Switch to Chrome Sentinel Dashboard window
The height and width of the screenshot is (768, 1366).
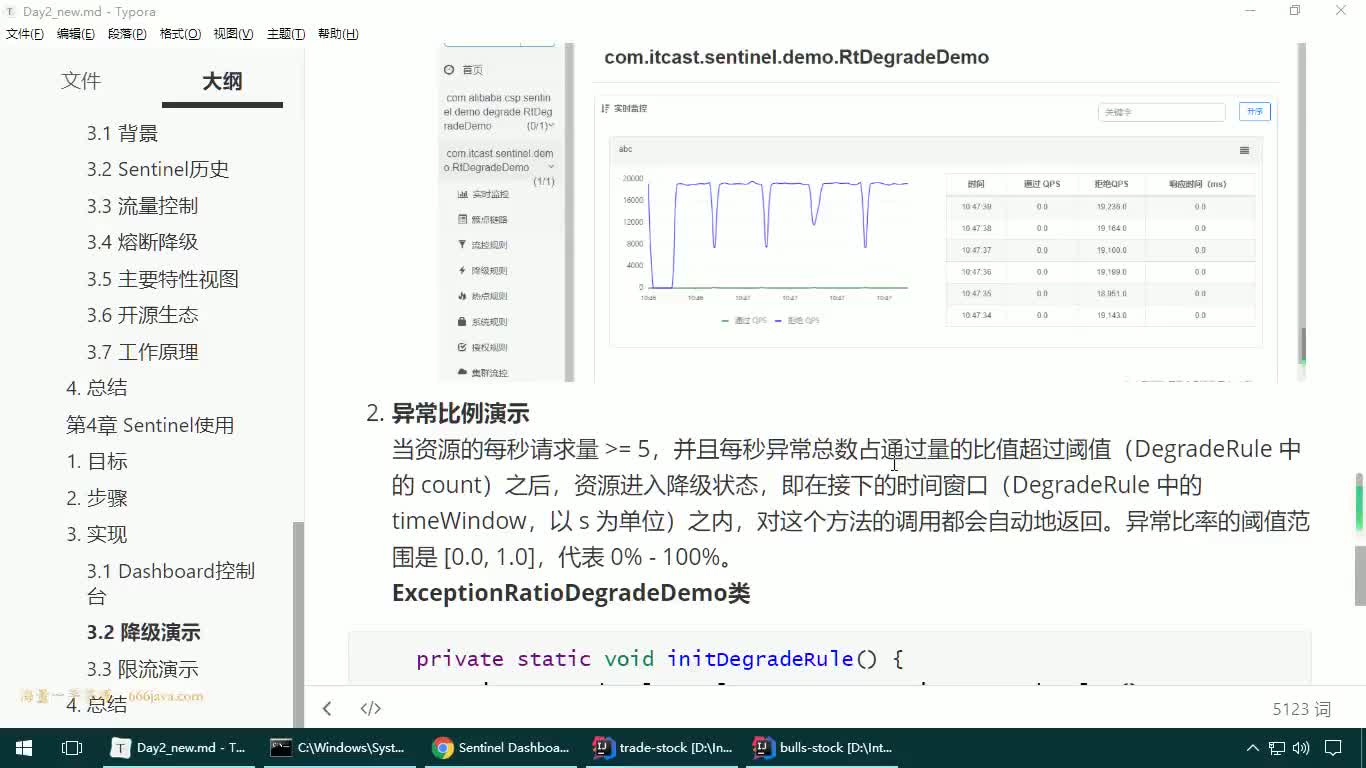point(501,748)
